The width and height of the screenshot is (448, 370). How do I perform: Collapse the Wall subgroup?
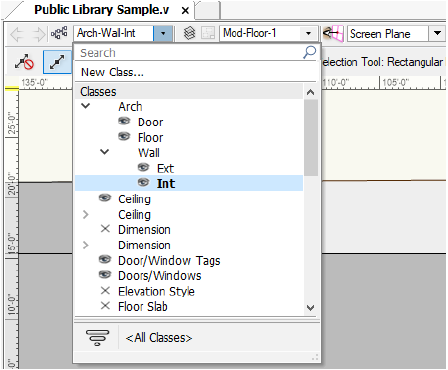[105, 152]
